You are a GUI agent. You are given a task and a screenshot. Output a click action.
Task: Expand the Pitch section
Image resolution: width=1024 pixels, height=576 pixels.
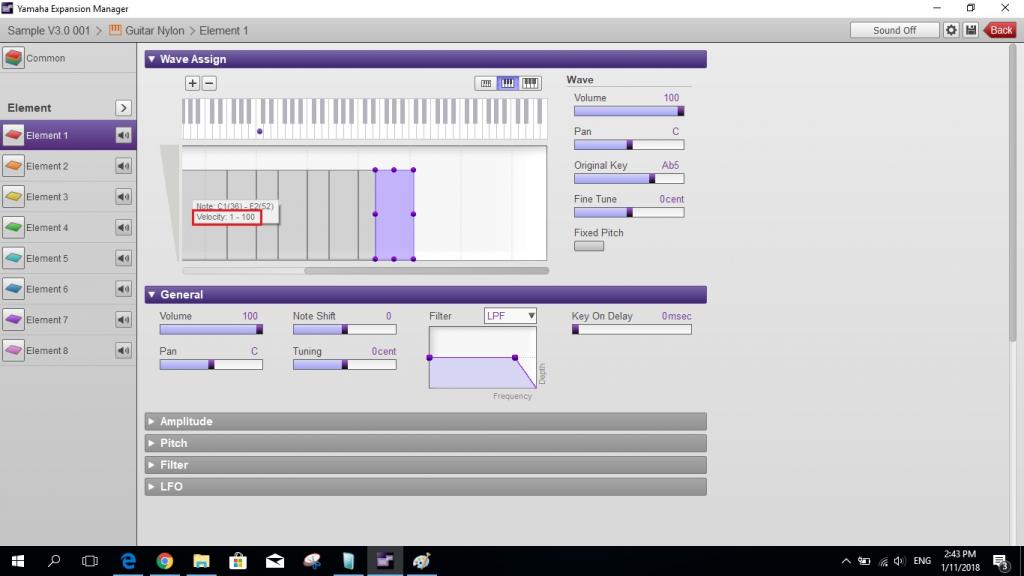coord(426,443)
